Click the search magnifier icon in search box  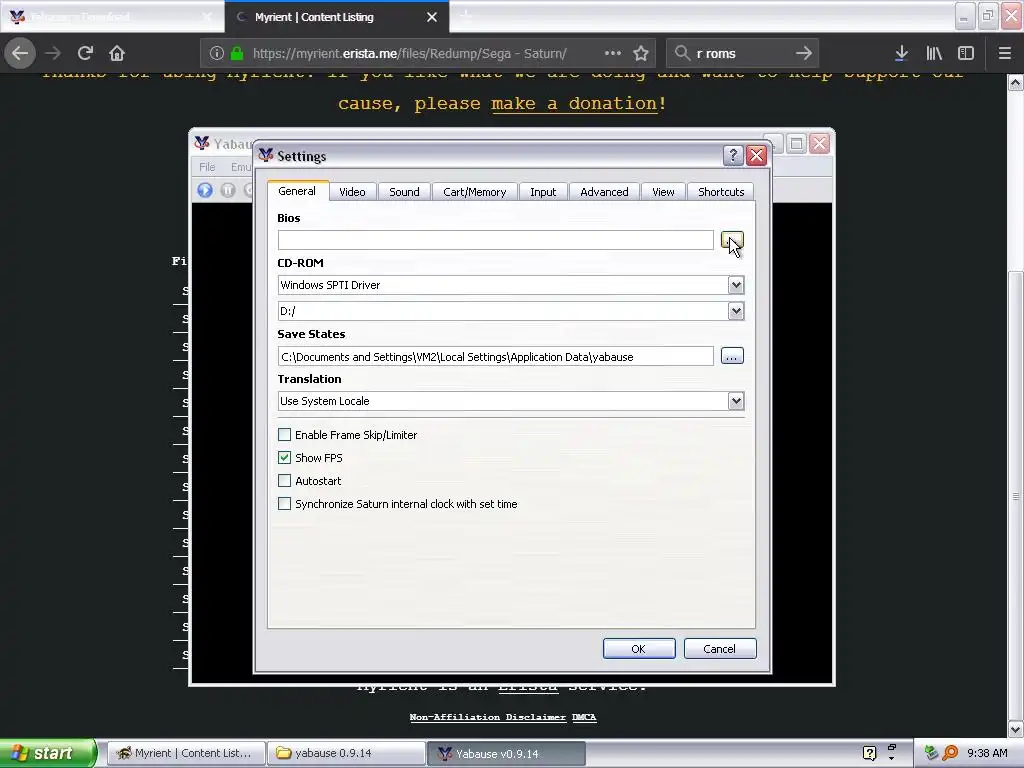[682, 53]
